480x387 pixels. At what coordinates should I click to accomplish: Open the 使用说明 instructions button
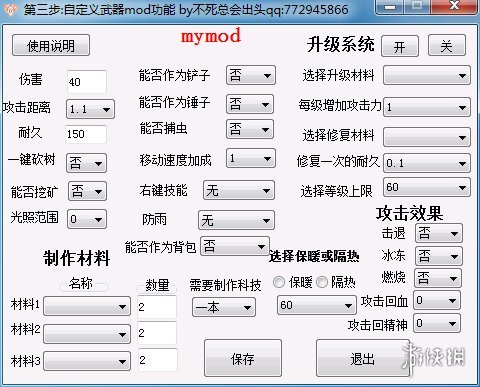(51, 45)
